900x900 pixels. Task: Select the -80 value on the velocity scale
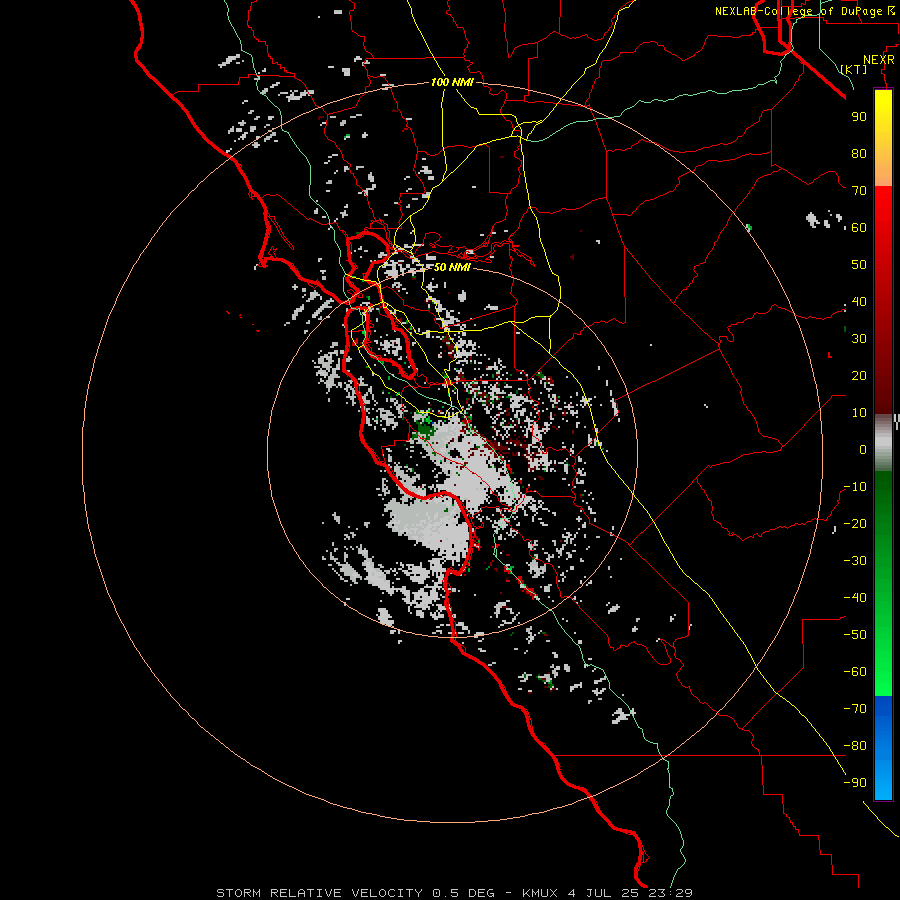pos(855,746)
